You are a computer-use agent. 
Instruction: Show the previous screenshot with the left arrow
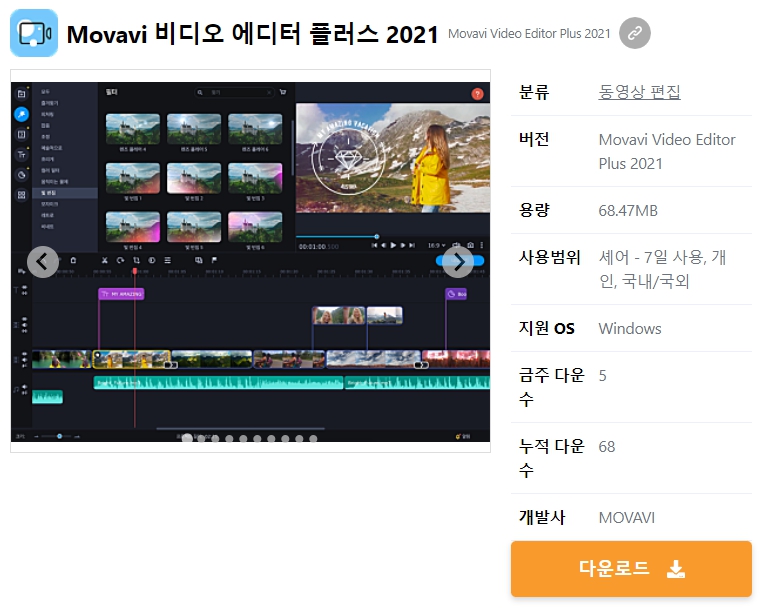click(x=43, y=262)
